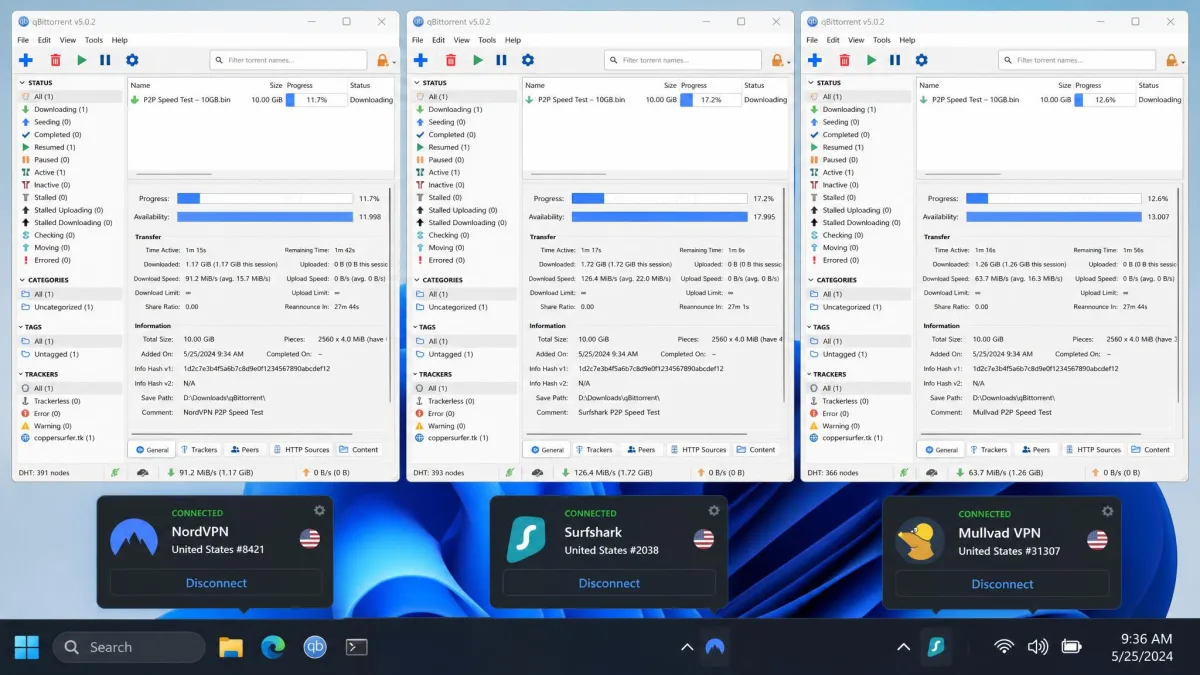Click US flag in NordVPN panel

click(310, 539)
